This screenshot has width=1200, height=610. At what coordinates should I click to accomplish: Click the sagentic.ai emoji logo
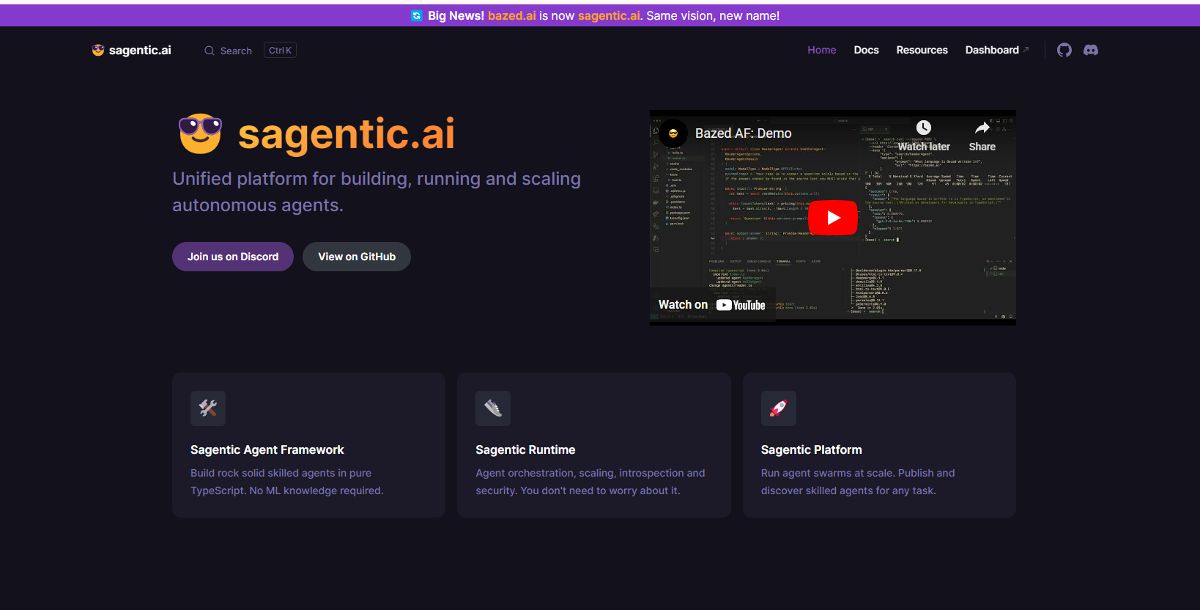[x=97, y=49]
